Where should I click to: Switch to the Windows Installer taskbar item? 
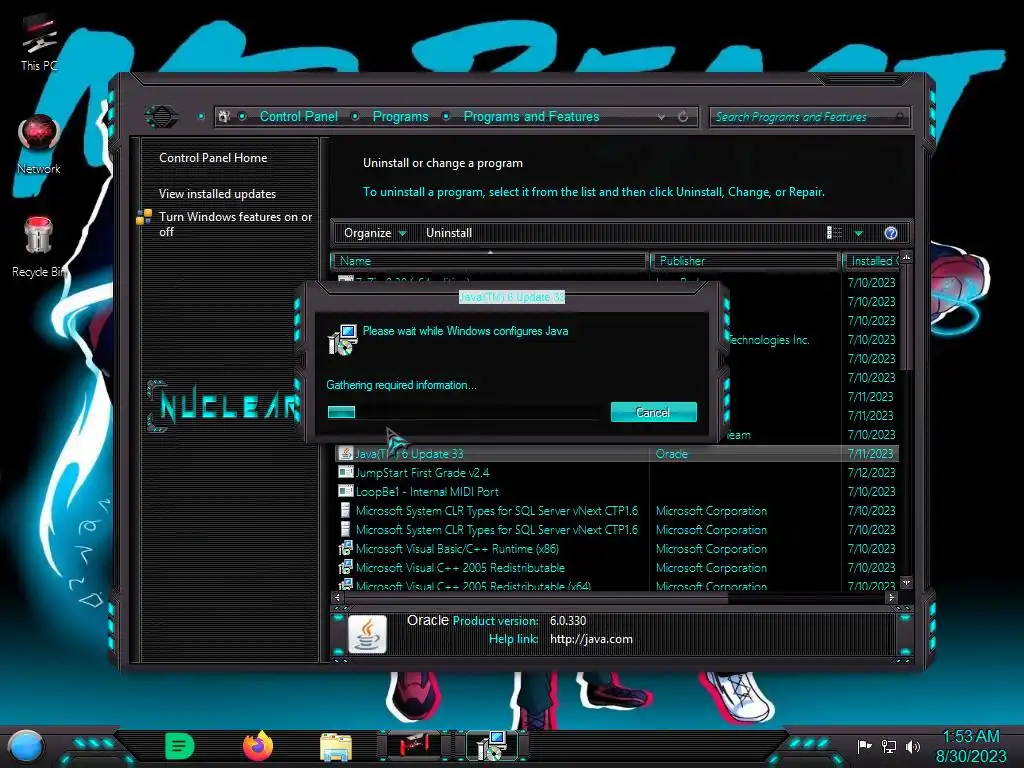pos(491,746)
